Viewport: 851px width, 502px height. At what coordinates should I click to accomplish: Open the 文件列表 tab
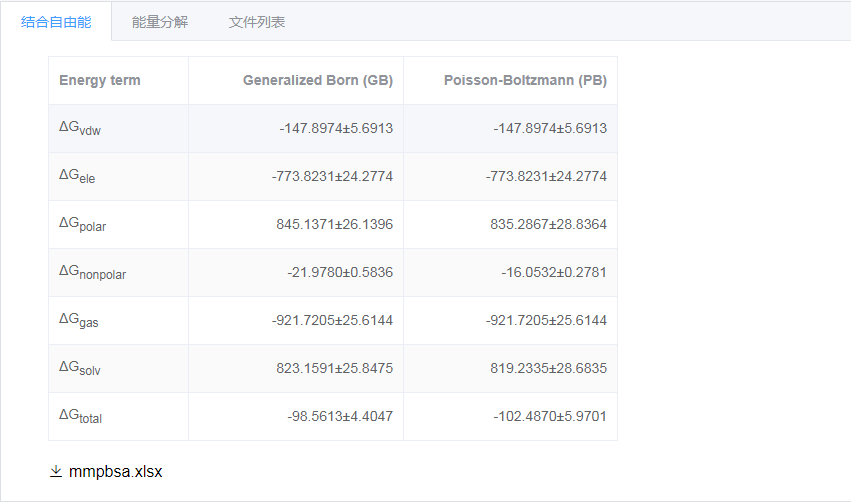[257, 21]
